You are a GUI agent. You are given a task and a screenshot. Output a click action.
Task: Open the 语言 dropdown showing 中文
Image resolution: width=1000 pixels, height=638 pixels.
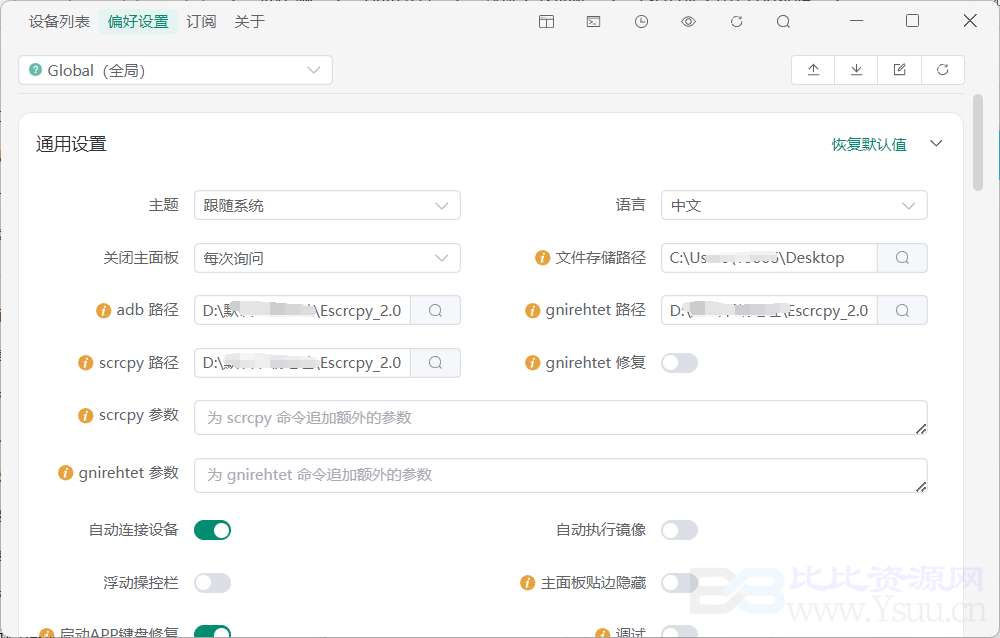(794, 205)
